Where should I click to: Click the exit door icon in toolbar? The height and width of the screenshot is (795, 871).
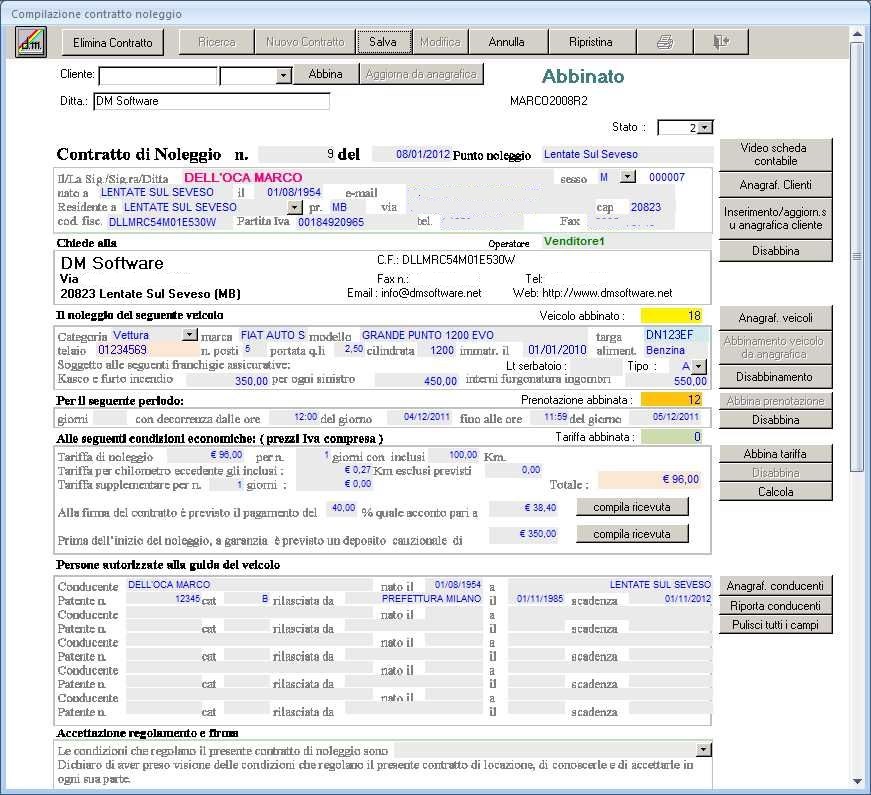pyautogui.click(x=721, y=42)
